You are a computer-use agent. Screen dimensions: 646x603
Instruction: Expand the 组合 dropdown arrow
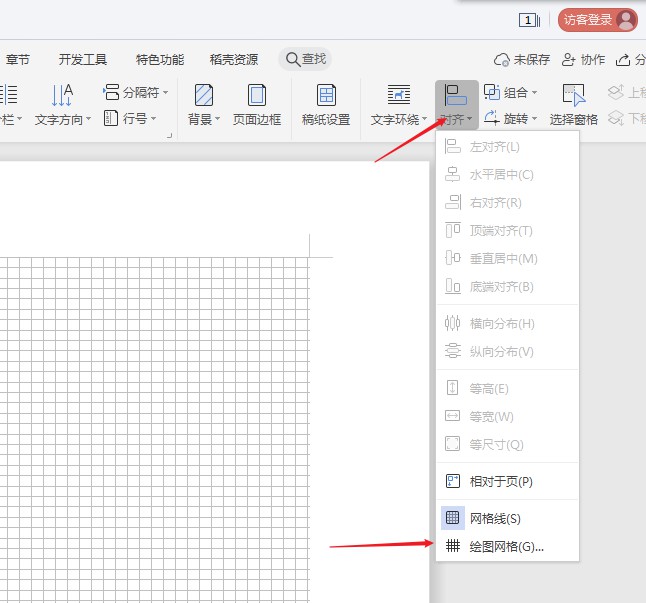(x=534, y=92)
